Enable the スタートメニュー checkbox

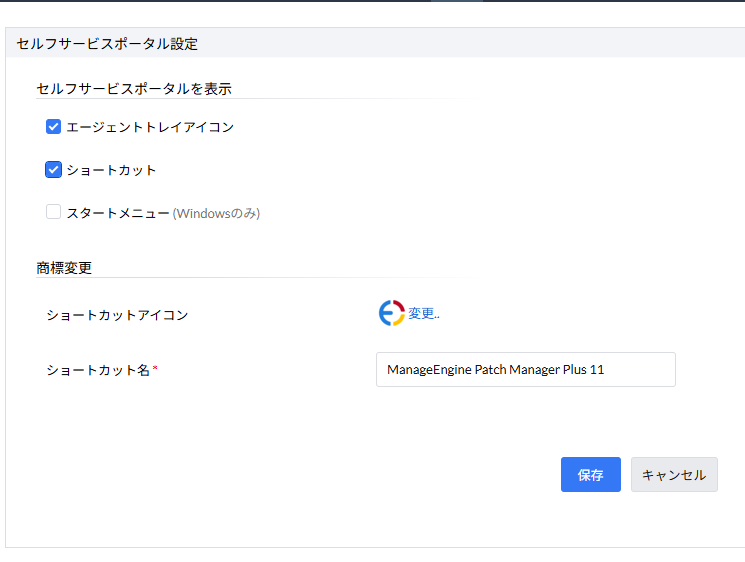pyautogui.click(x=54, y=212)
